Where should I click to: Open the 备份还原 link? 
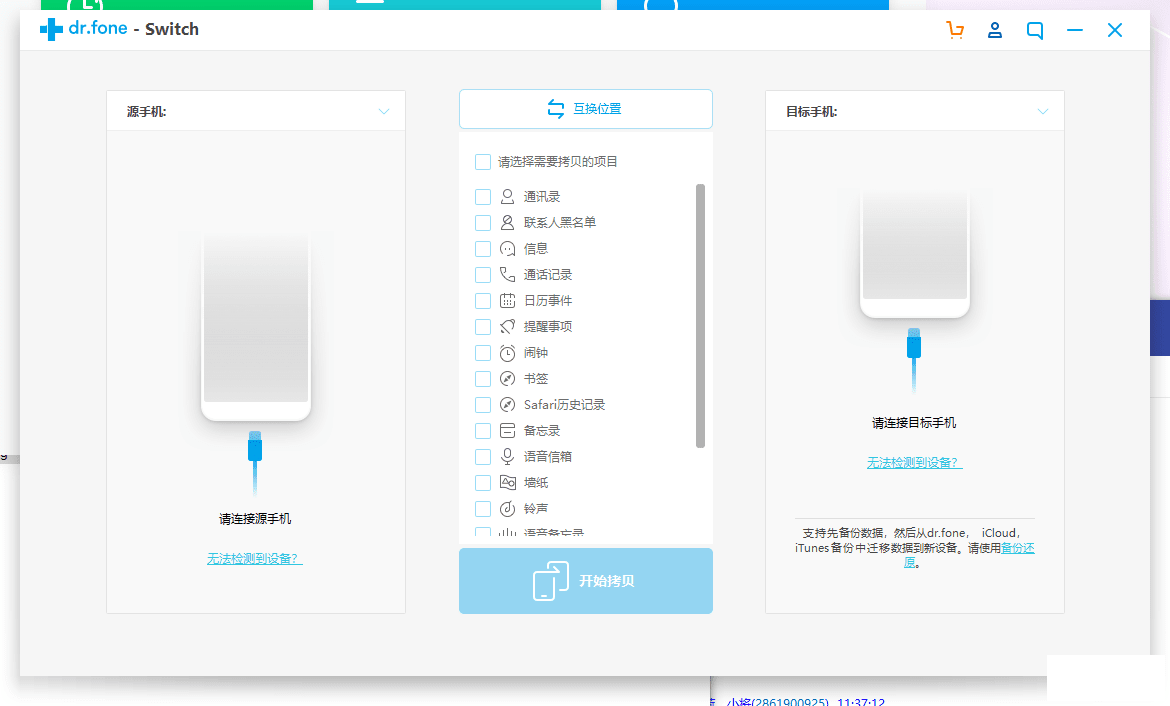click(1018, 548)
